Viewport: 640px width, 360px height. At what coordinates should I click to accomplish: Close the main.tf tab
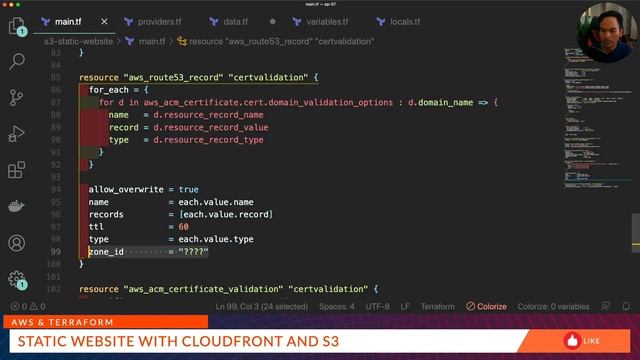click(104, 22)
